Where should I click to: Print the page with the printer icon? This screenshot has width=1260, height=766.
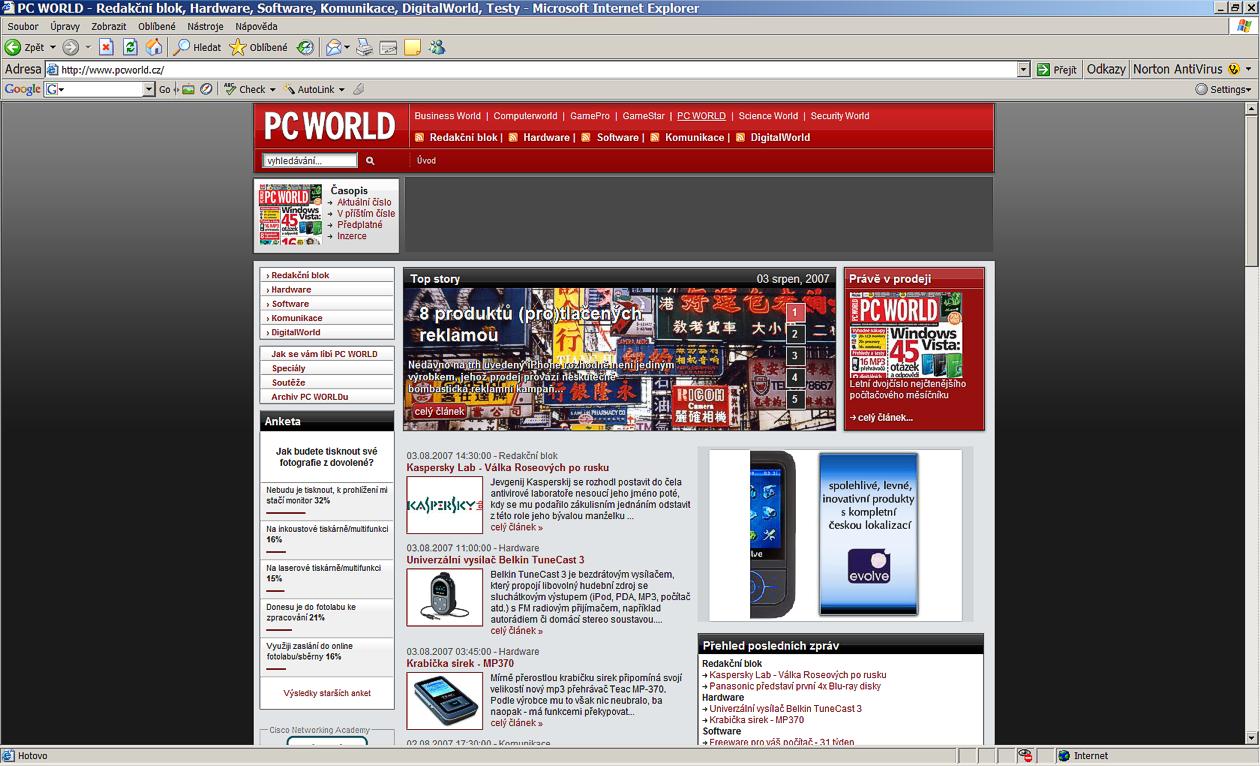click(365, 47)
